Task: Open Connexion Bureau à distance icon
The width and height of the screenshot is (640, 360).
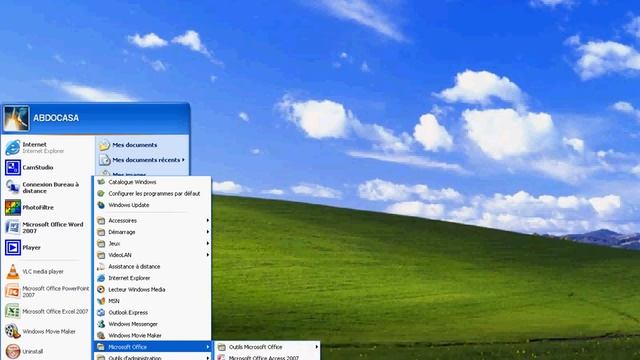Action: [x=13, y=187]
